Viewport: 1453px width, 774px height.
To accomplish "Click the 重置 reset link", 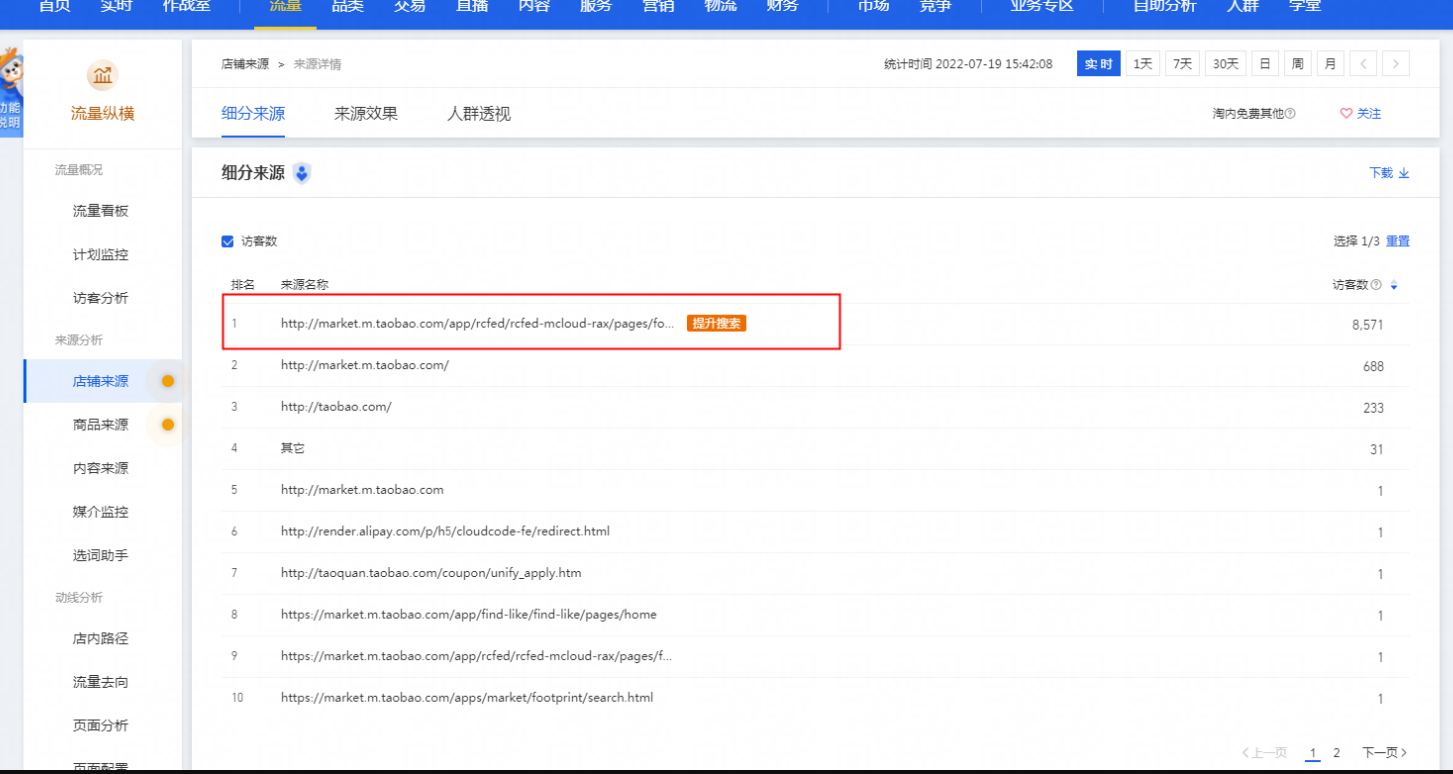I will (x=1398, y=241).
